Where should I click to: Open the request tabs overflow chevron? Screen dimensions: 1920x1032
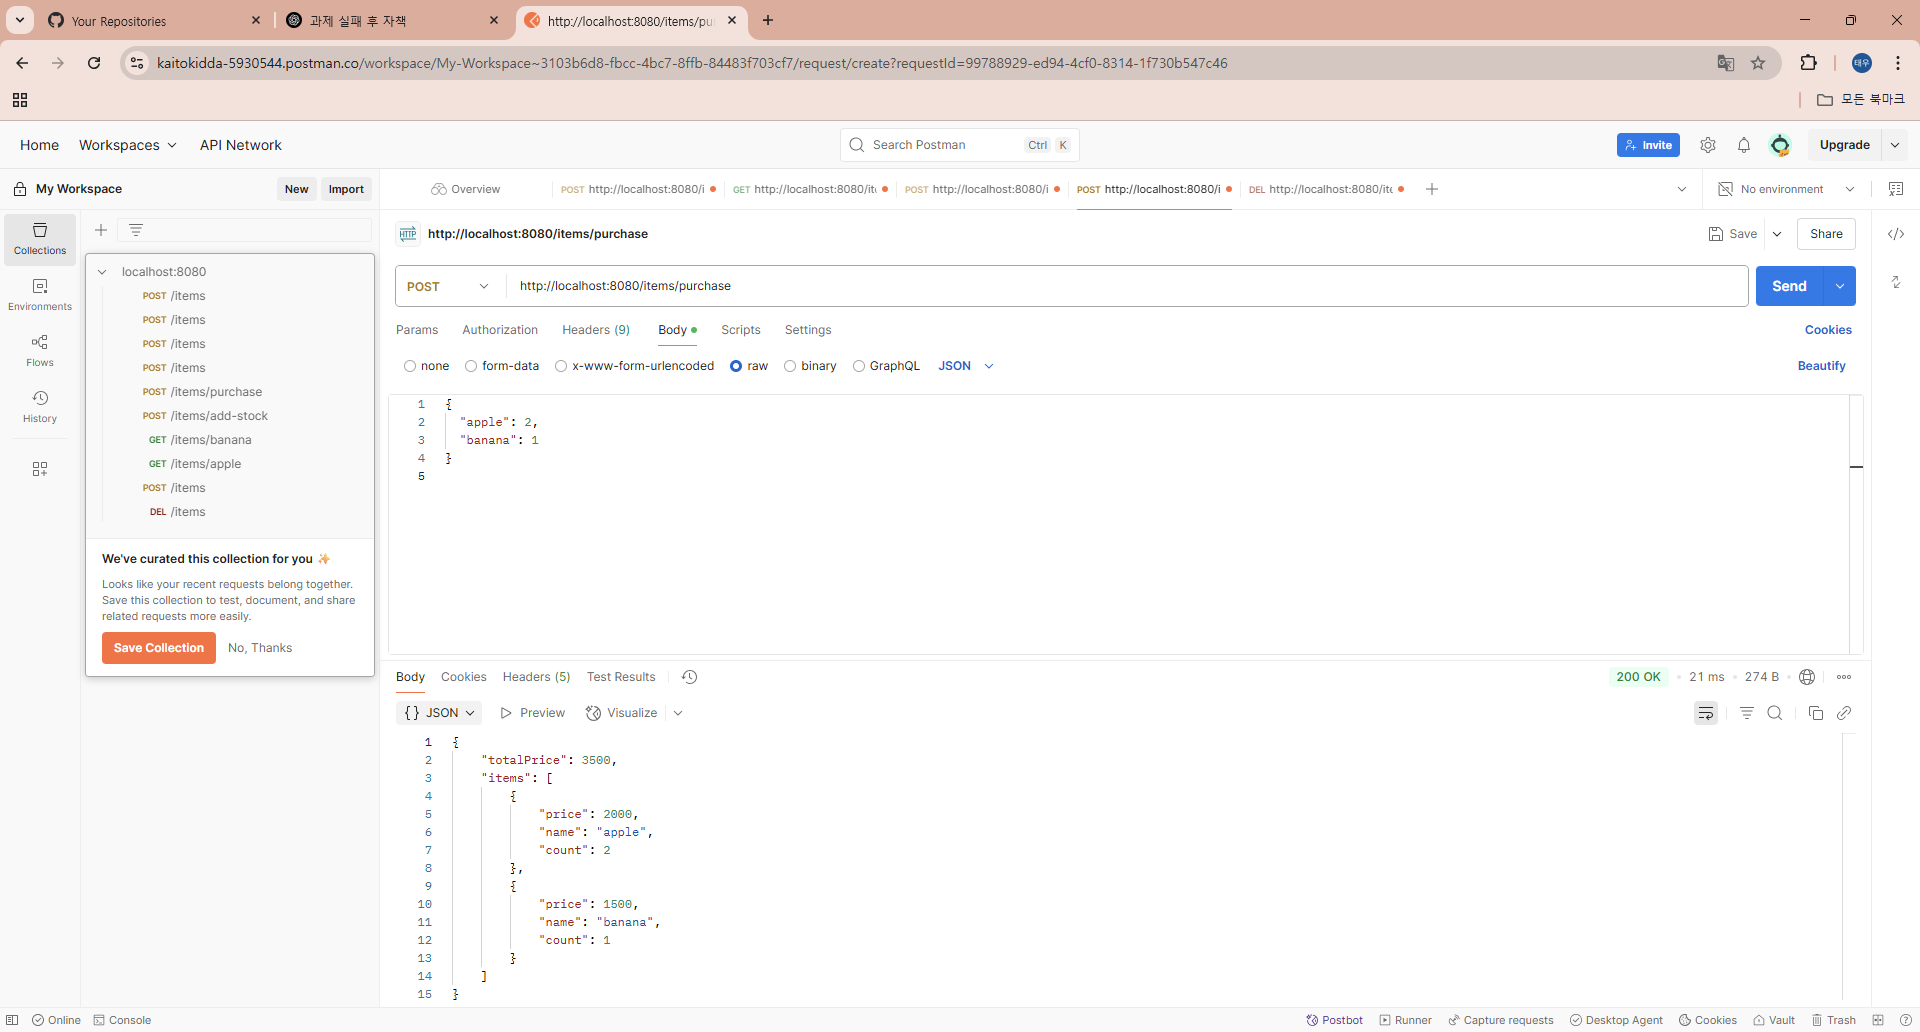click(1682, 189)
